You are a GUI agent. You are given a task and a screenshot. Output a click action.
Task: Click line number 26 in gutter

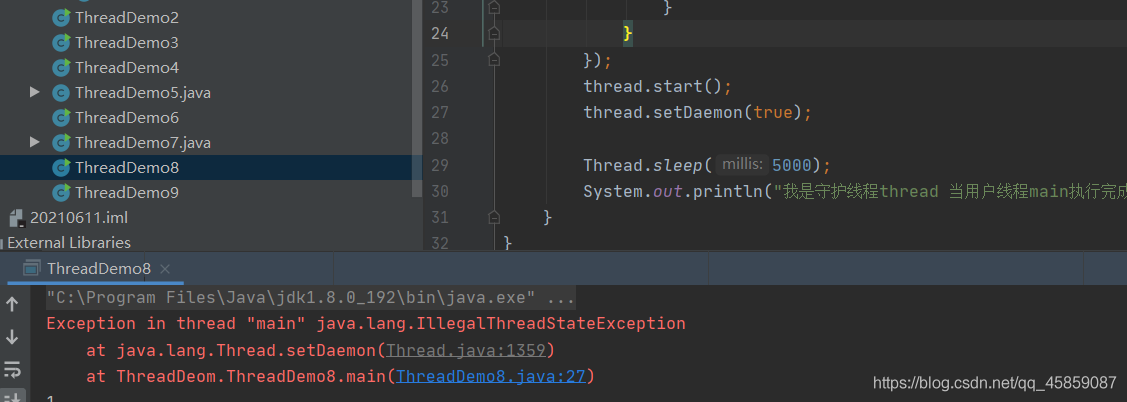point(441,86)
